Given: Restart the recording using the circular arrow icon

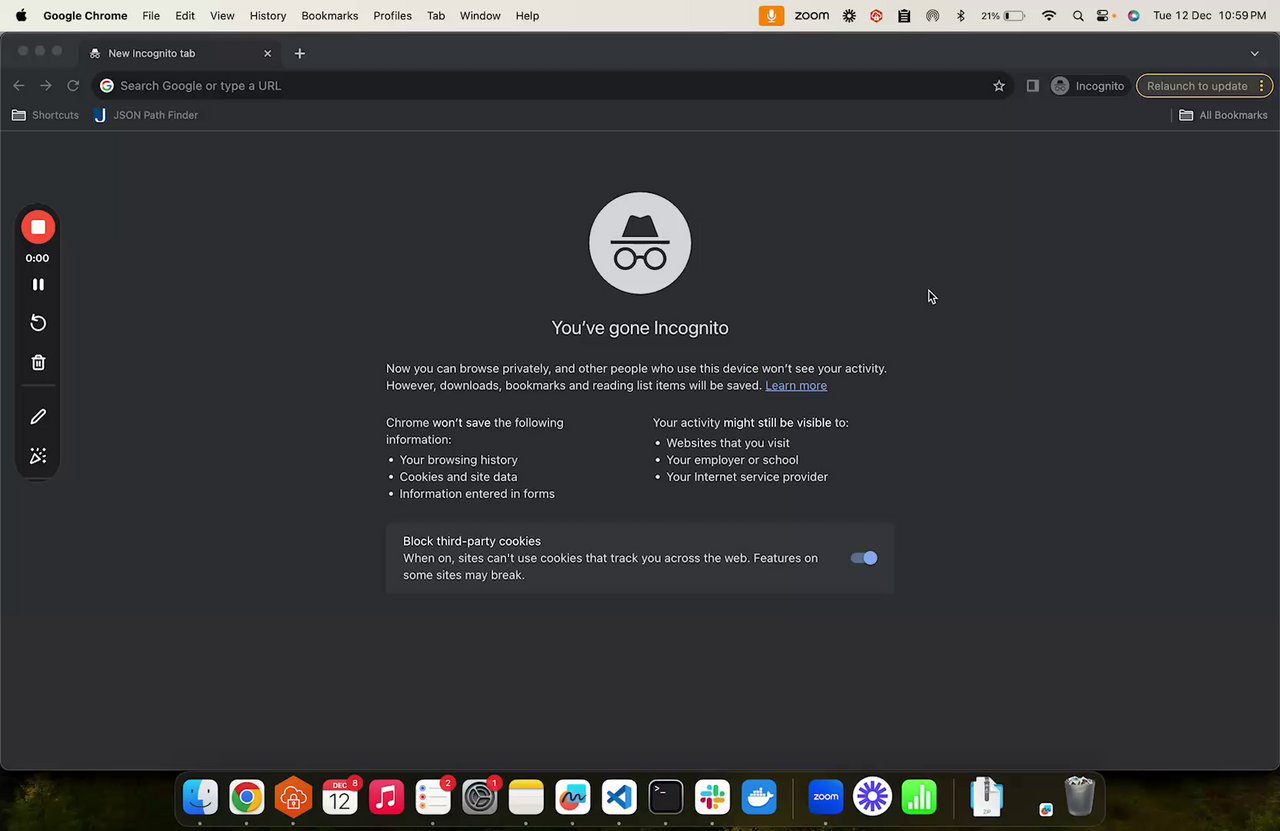Looking at the screenshot, I should pos(38,322).
